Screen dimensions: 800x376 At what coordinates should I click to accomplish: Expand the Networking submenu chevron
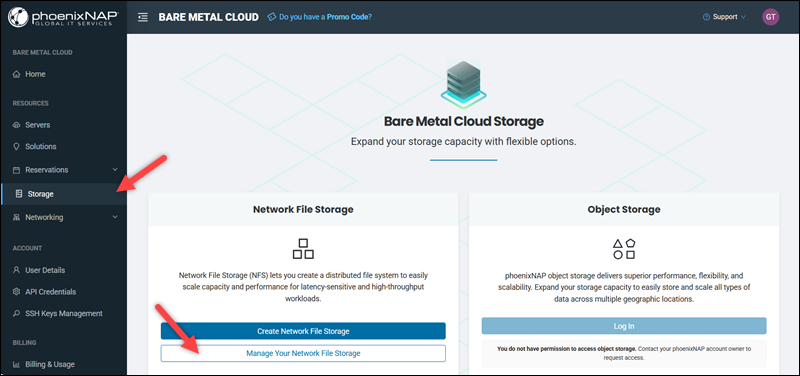tap(115, 217)
